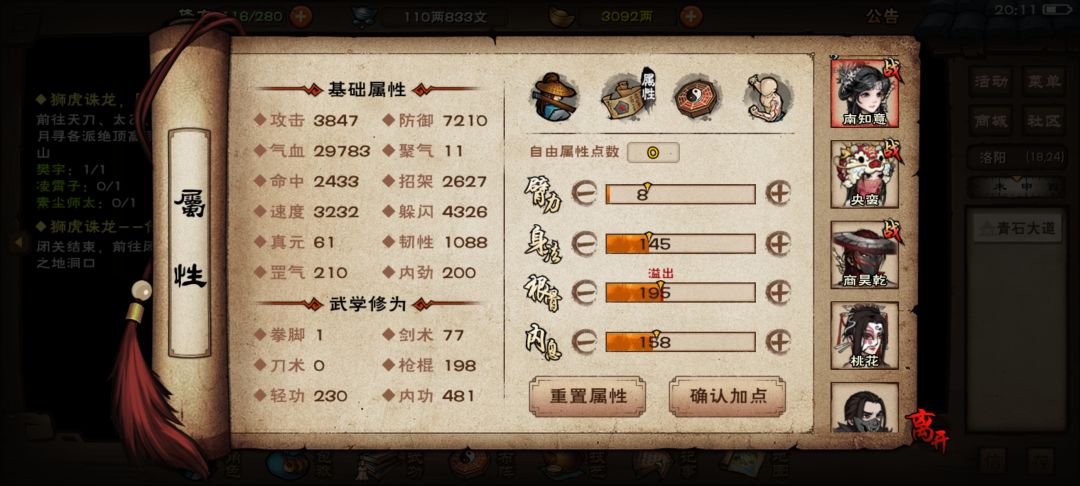Image resolution: width=1080 pixels, height=486 pixels.
Task: Select the attribute scroll tab icon
Action: [x=627, y=97]
